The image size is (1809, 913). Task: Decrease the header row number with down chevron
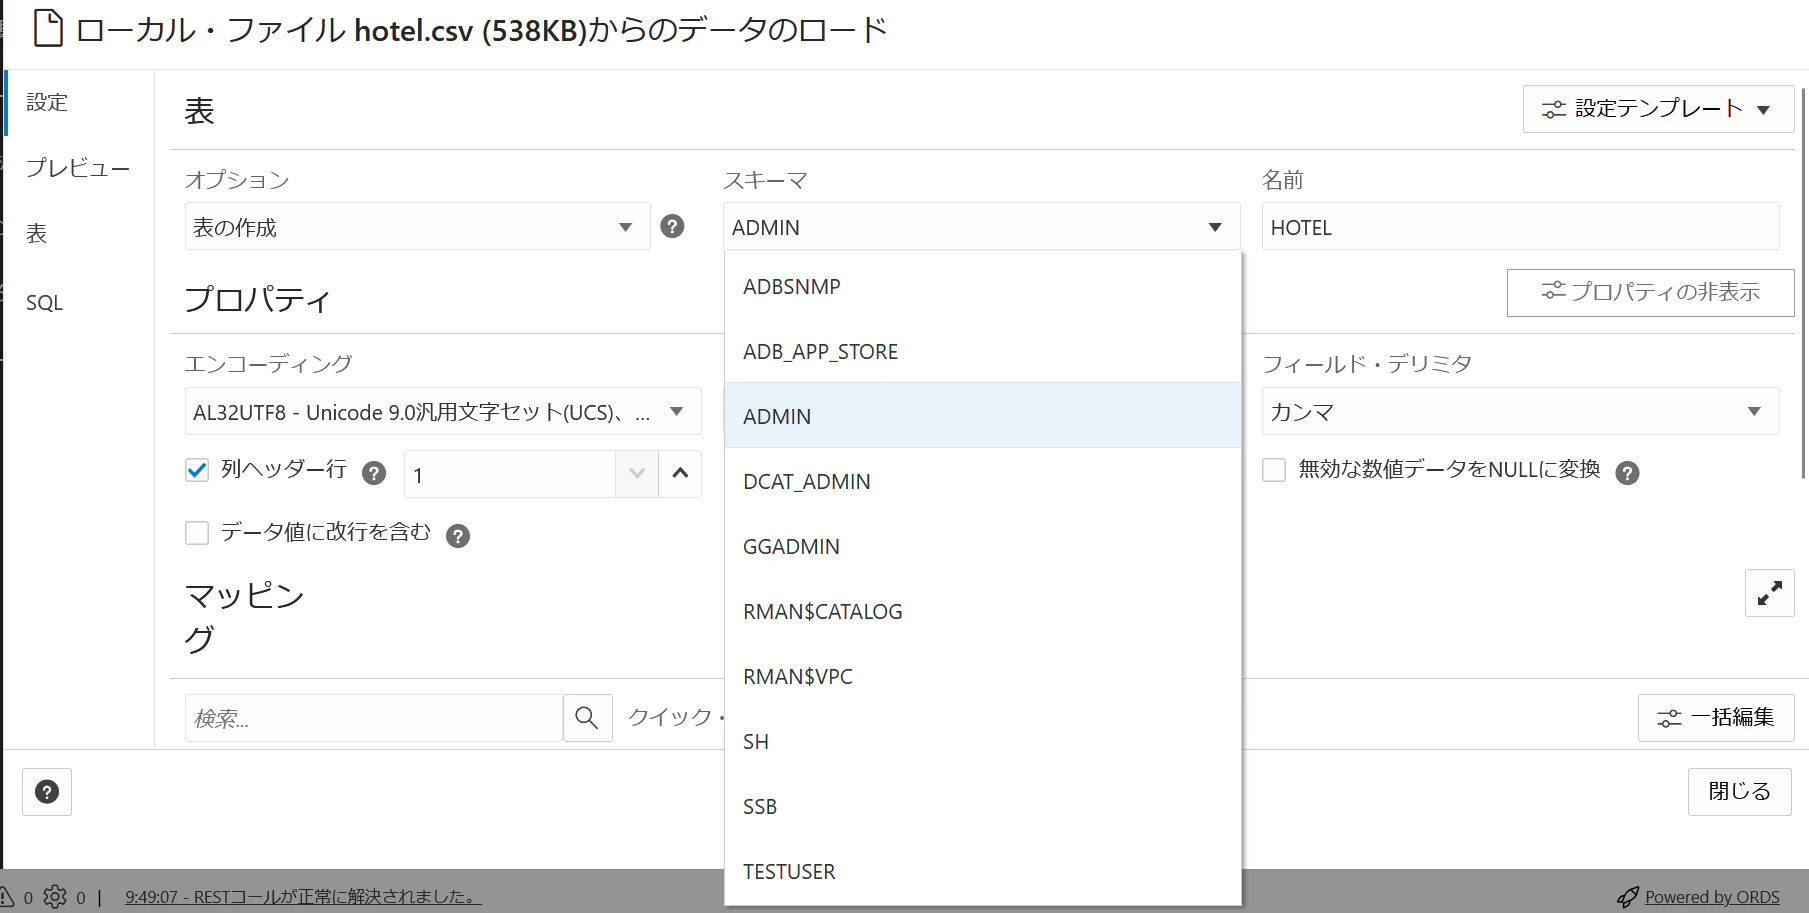tap(637, 474)
